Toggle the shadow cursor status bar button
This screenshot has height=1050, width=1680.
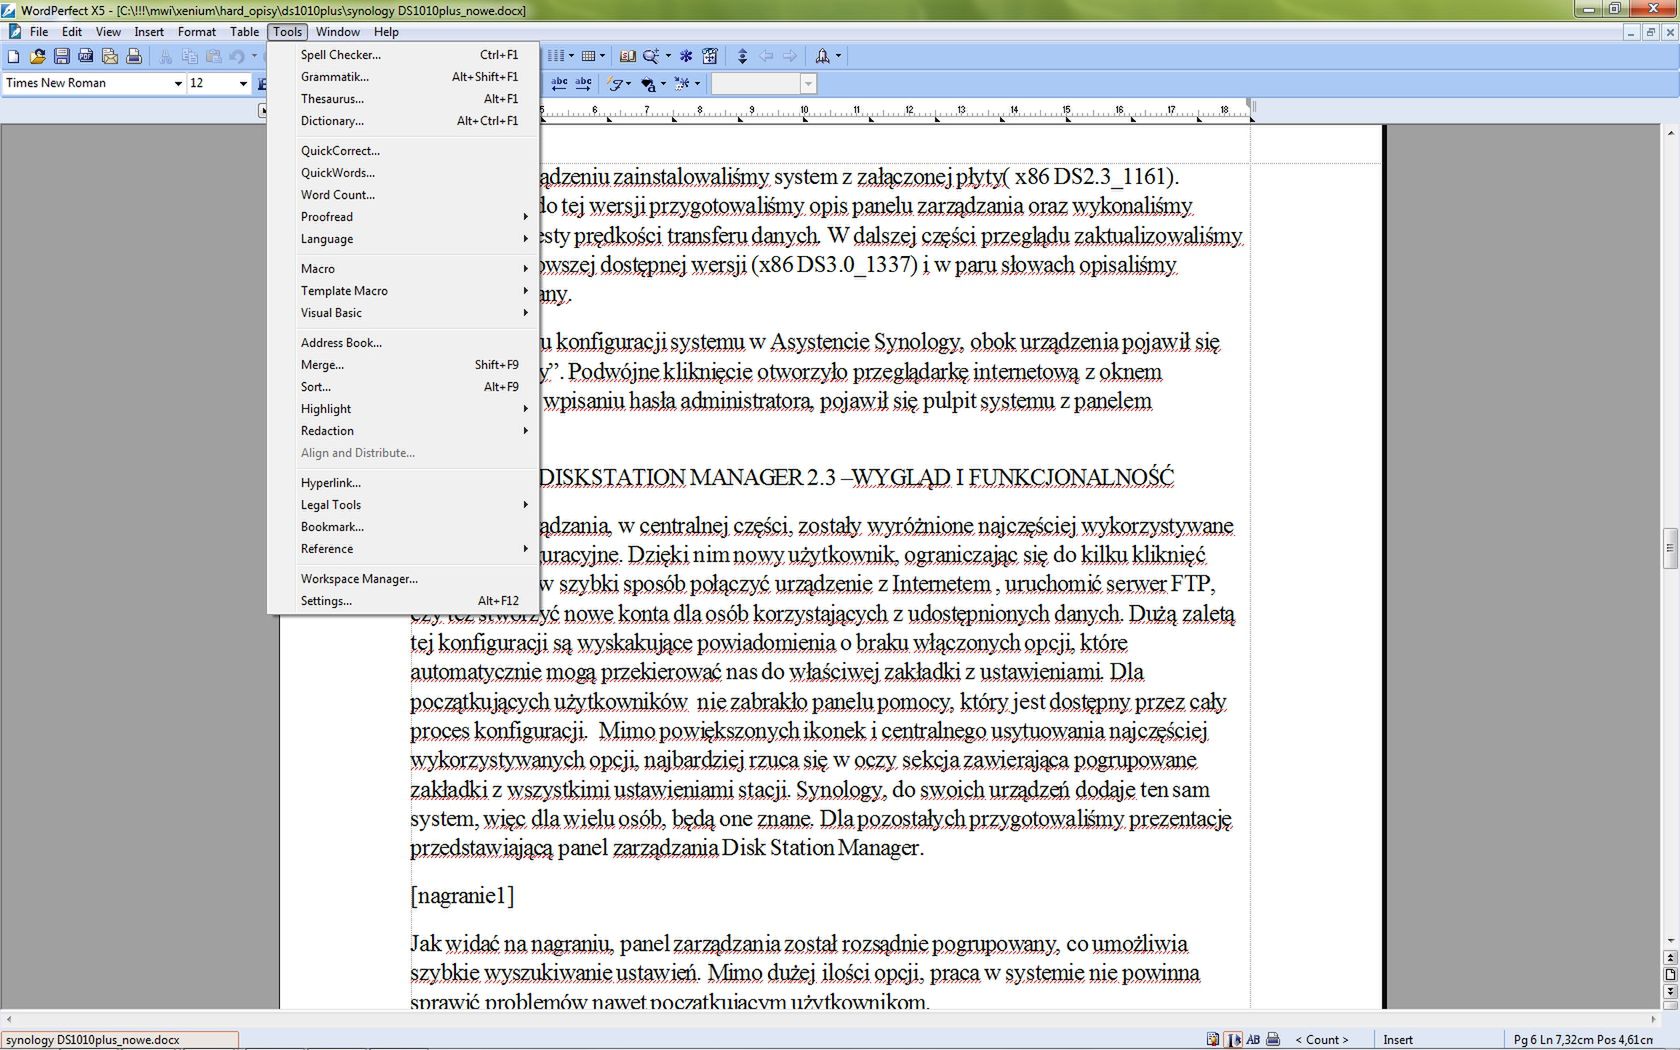pyautogui.click(x=1233, y=1039)
